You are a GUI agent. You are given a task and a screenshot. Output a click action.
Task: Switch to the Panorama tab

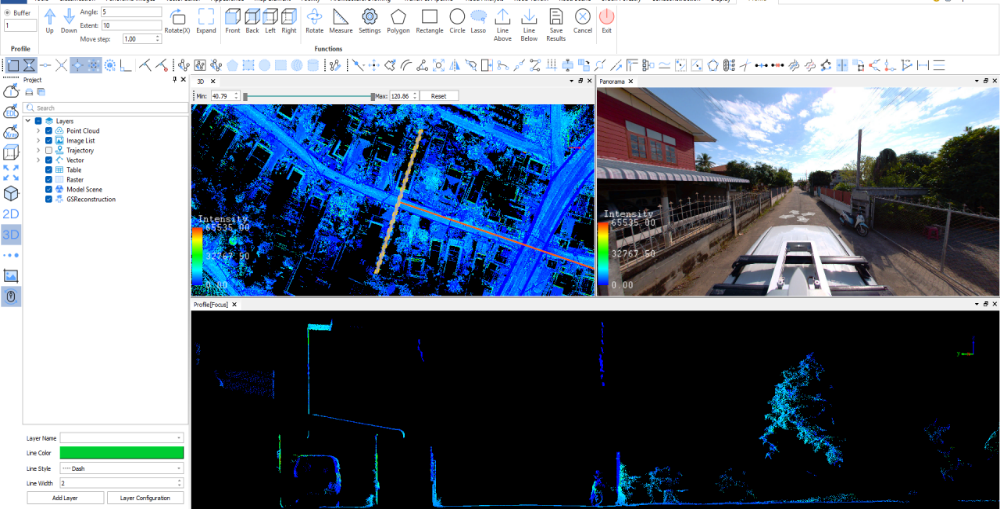click(612, 81)
